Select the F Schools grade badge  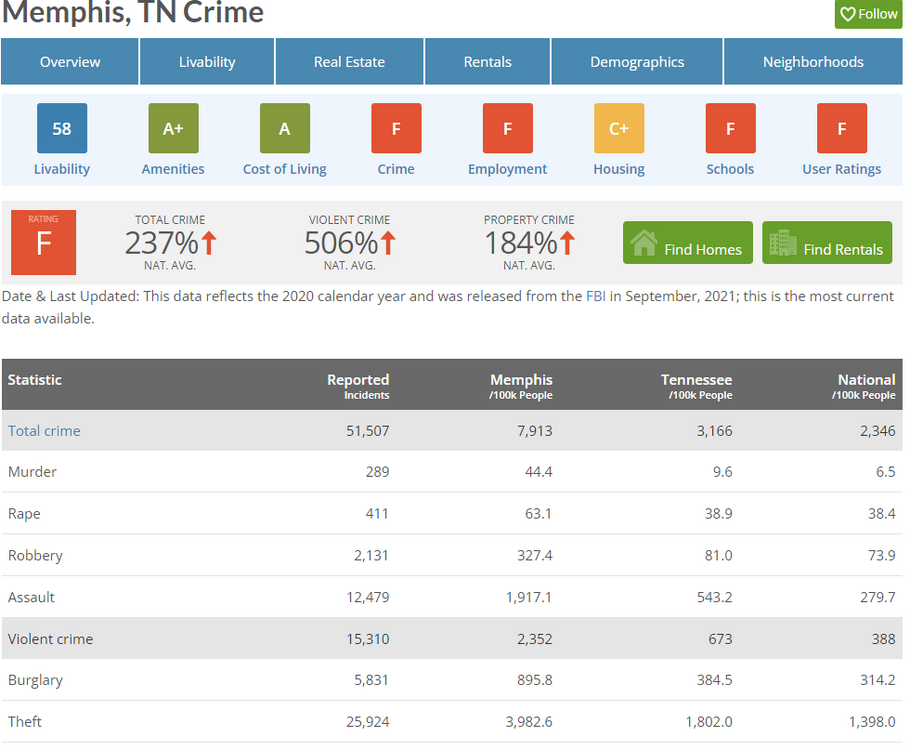click(x=730, y=129)
